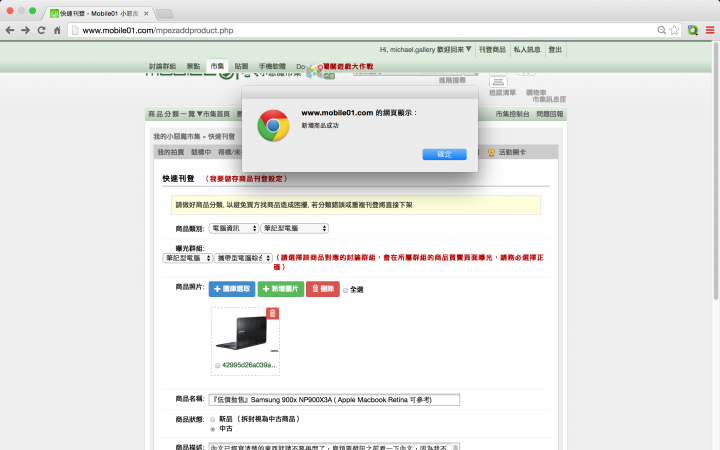Click 刊登商品 in top bar

(492, 49)
